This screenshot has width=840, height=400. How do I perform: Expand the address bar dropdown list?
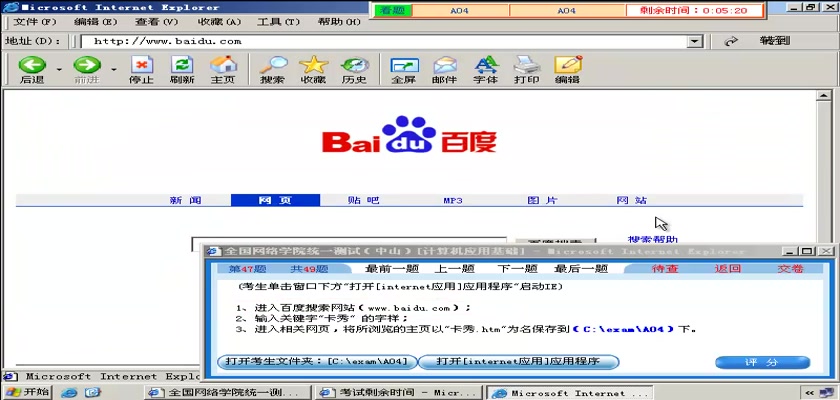pyautogui.click(x=695, y=41)
